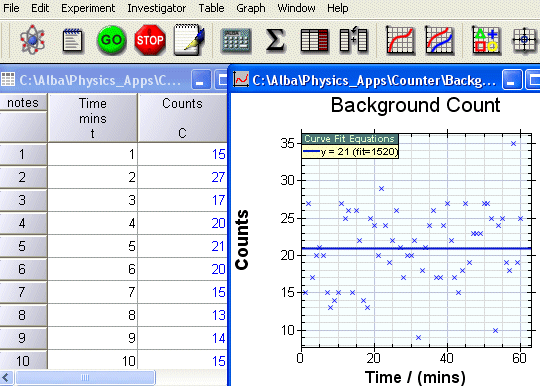Click the graph window's title bar chart icon
Image resolution: width=540 pixels, height=386 pixels.
[x=241, y=79]
